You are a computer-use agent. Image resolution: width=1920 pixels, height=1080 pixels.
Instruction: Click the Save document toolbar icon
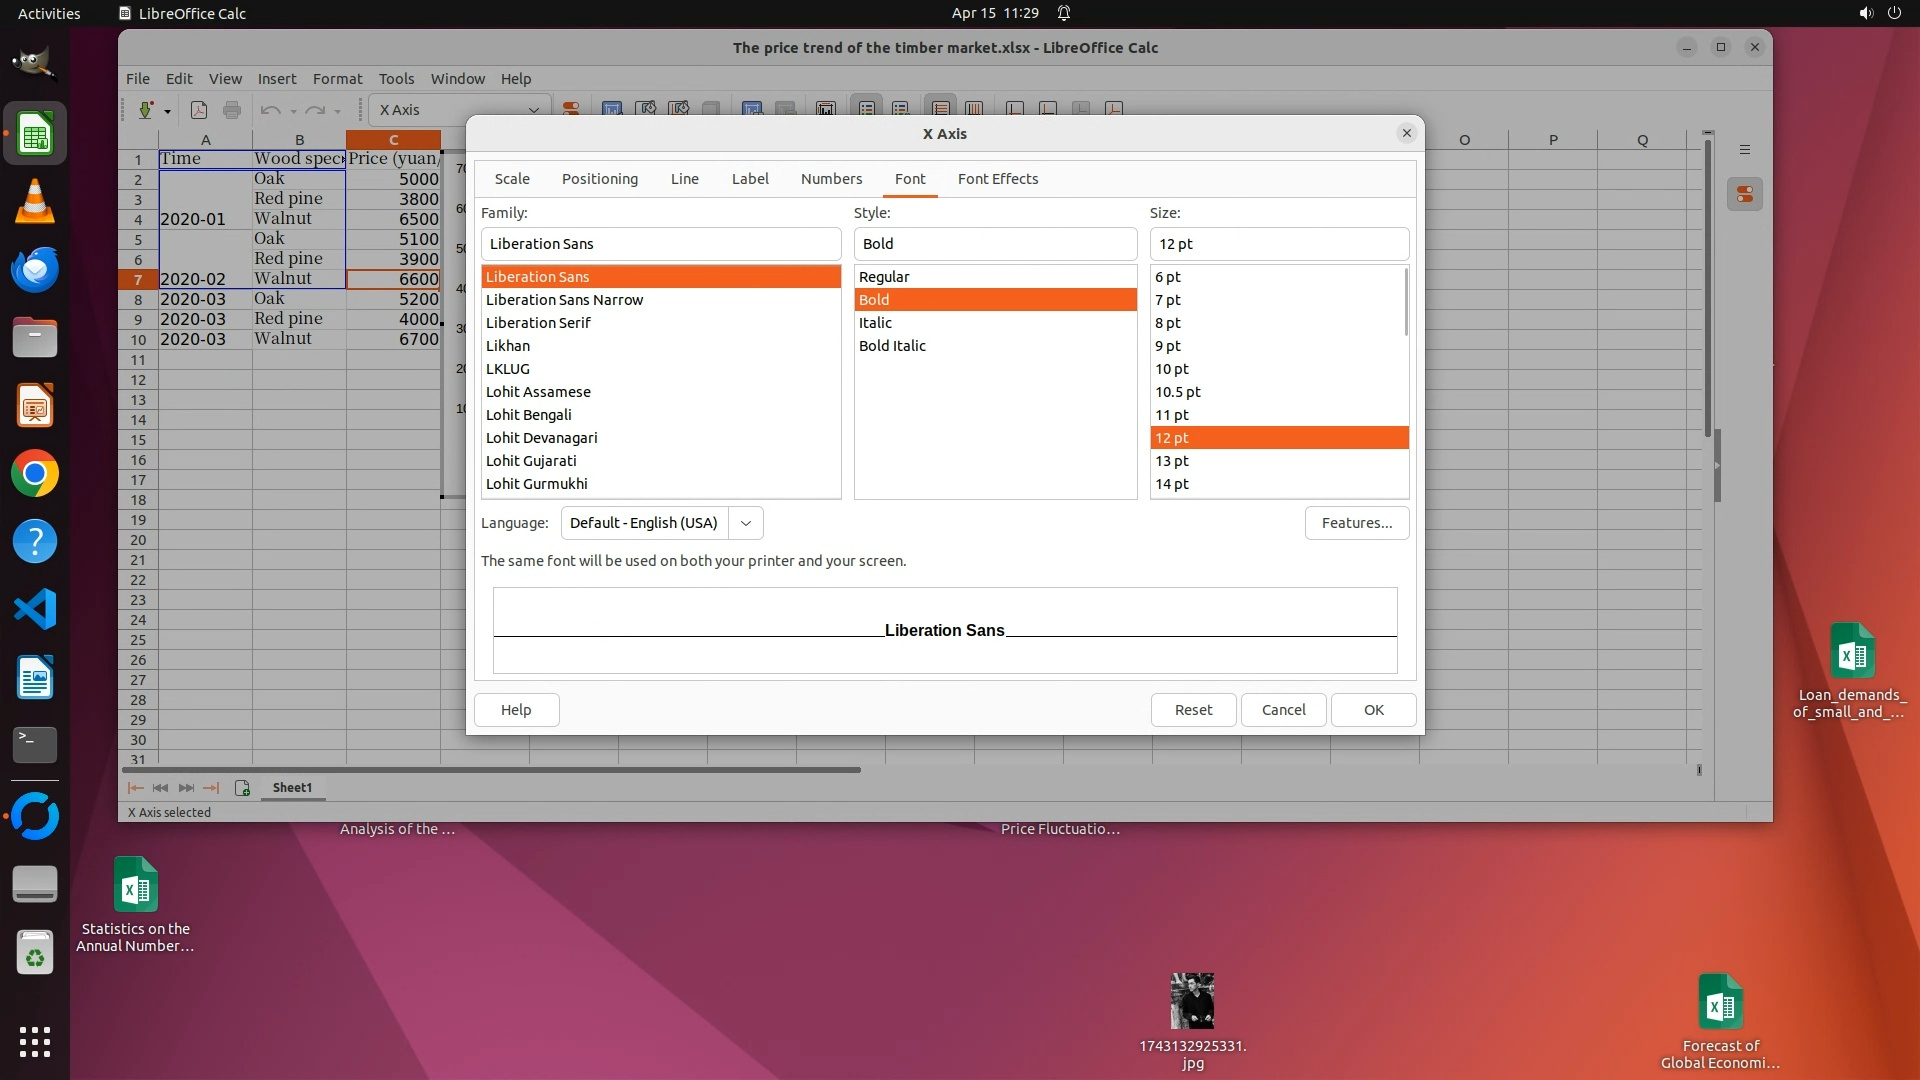(146, 110)
